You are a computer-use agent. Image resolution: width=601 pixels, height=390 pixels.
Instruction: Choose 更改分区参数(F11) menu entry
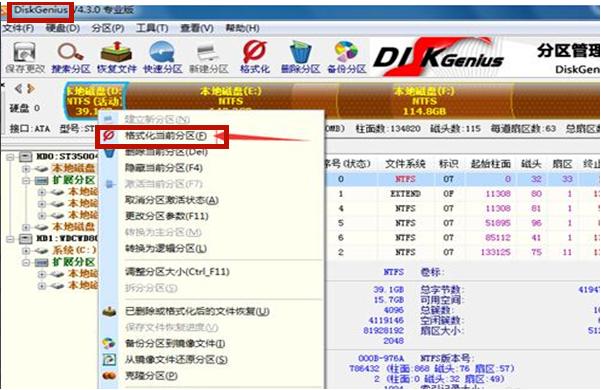point(167,216)
